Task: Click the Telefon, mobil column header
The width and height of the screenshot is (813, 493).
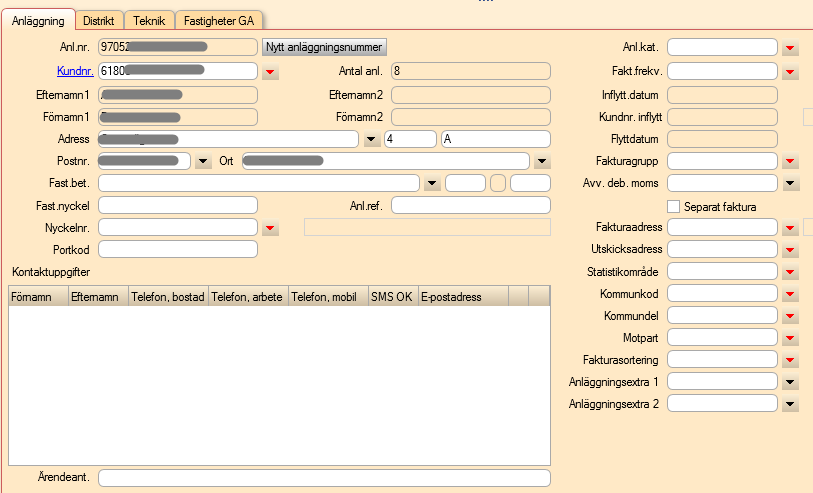Action: pos(328,297)
